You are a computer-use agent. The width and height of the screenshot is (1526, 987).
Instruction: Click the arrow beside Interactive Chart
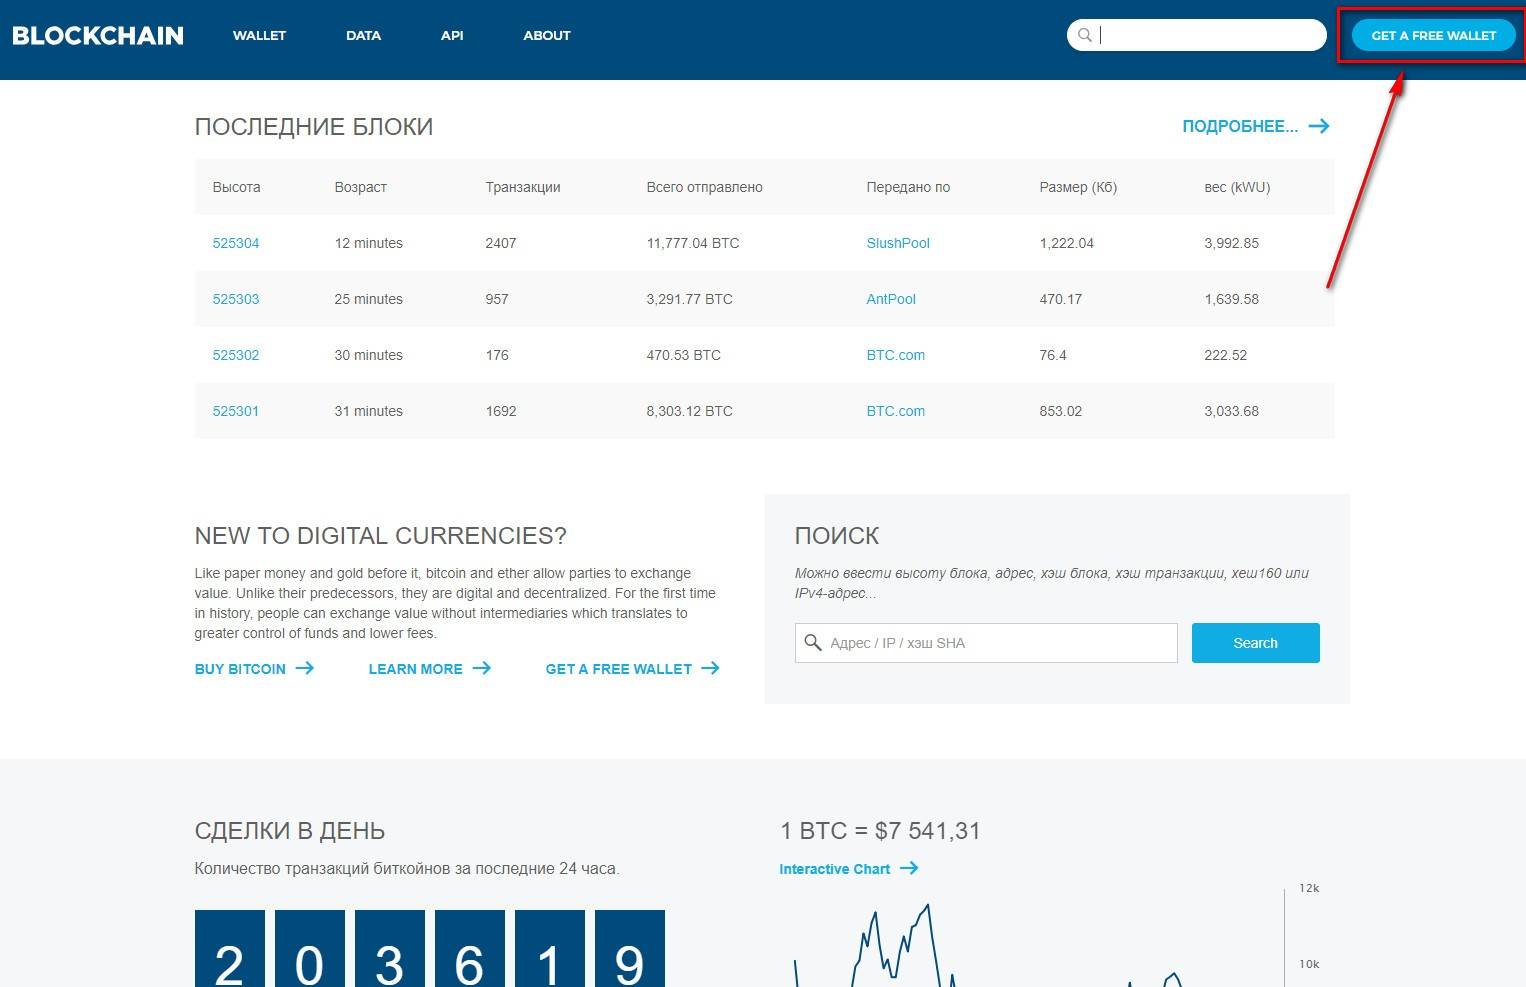[909, 868]
